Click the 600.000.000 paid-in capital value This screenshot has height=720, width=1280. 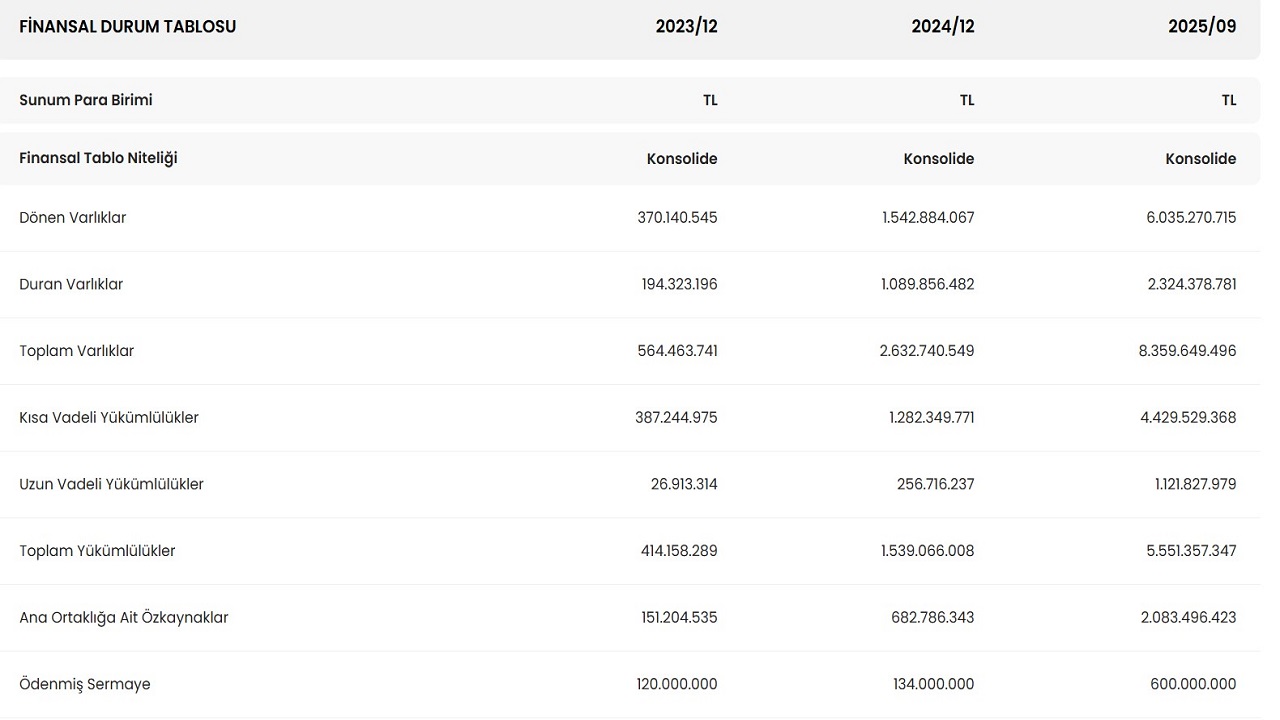pyautogui.click(x=1193, y=685)
